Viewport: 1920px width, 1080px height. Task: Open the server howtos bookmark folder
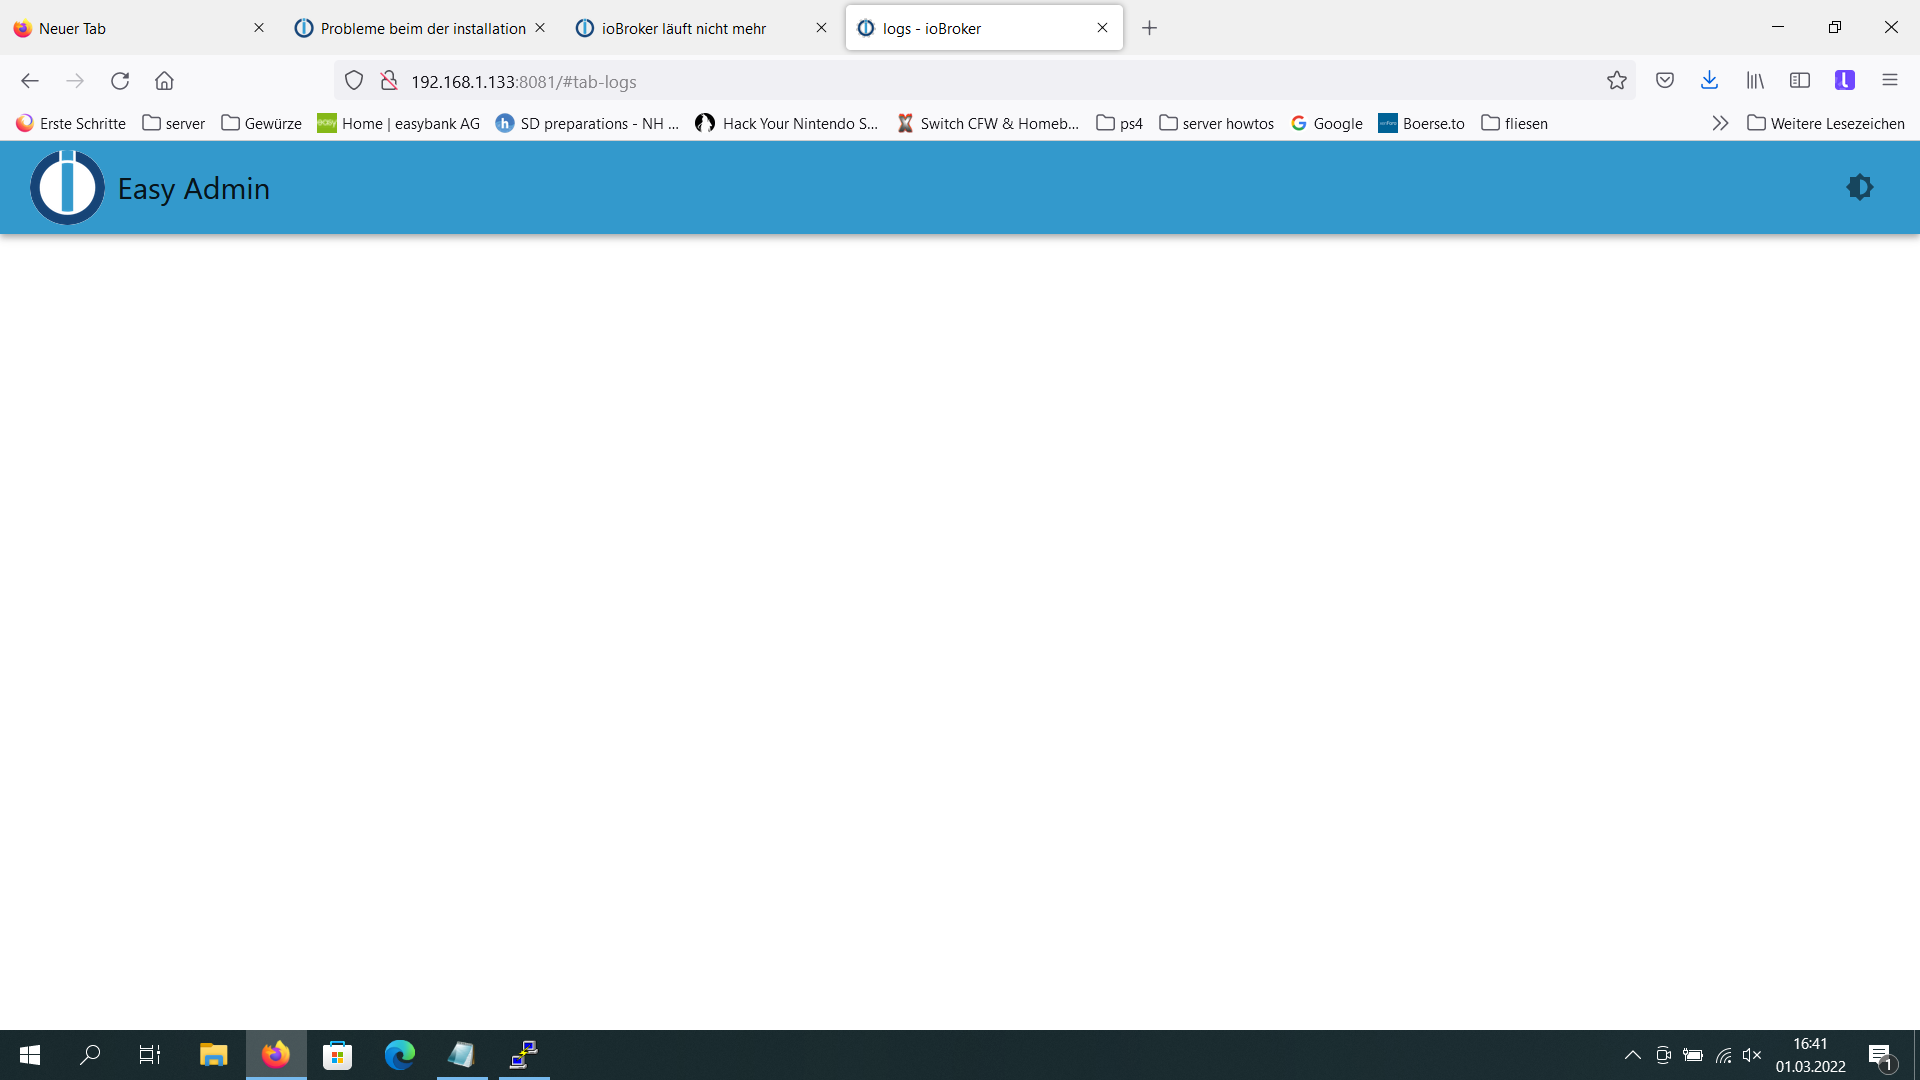(x=1216, y=123)
